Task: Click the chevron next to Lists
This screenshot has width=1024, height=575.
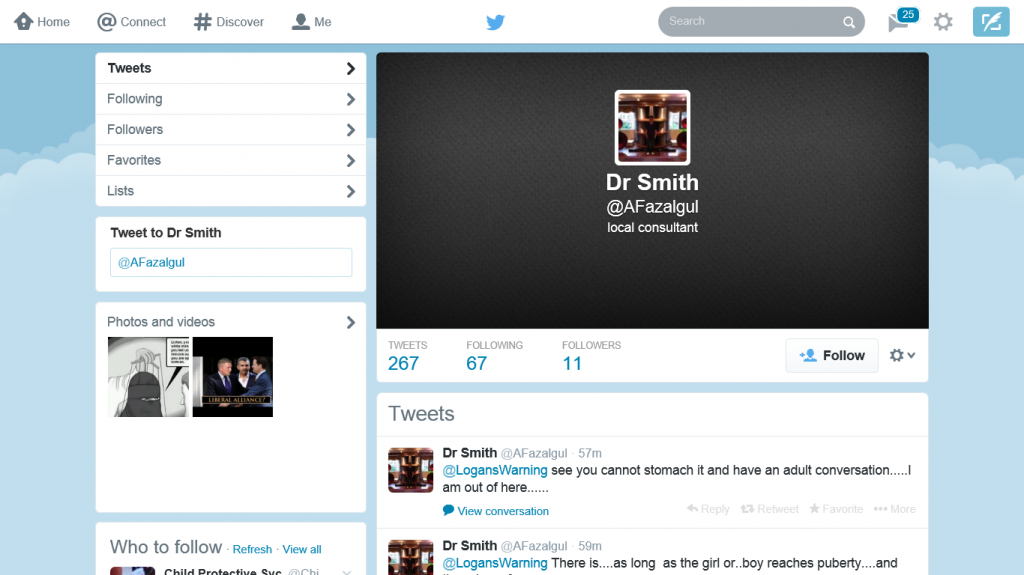Action: click(x=351, y=191)
